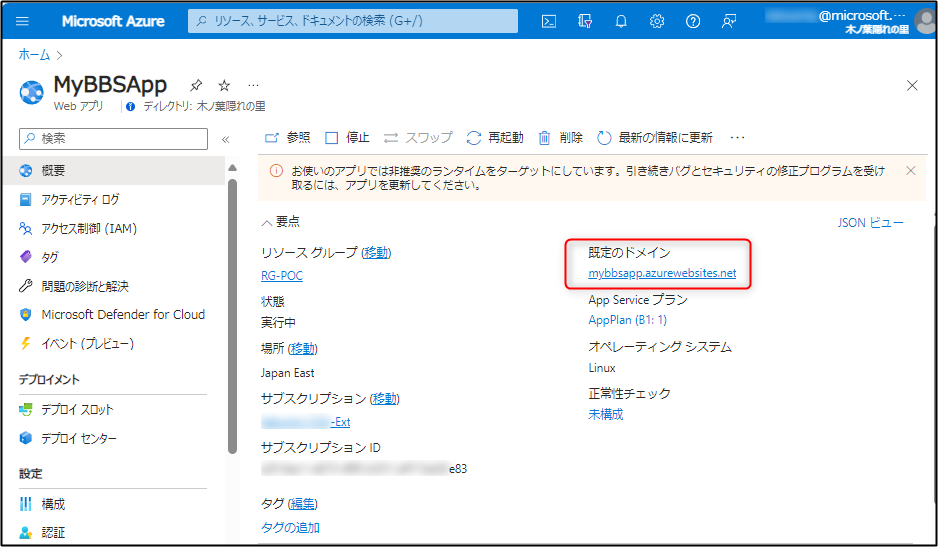Click the MyBBSApp web app icon
Viewport: 938px width, 547px height.
(x=32, y=92)
